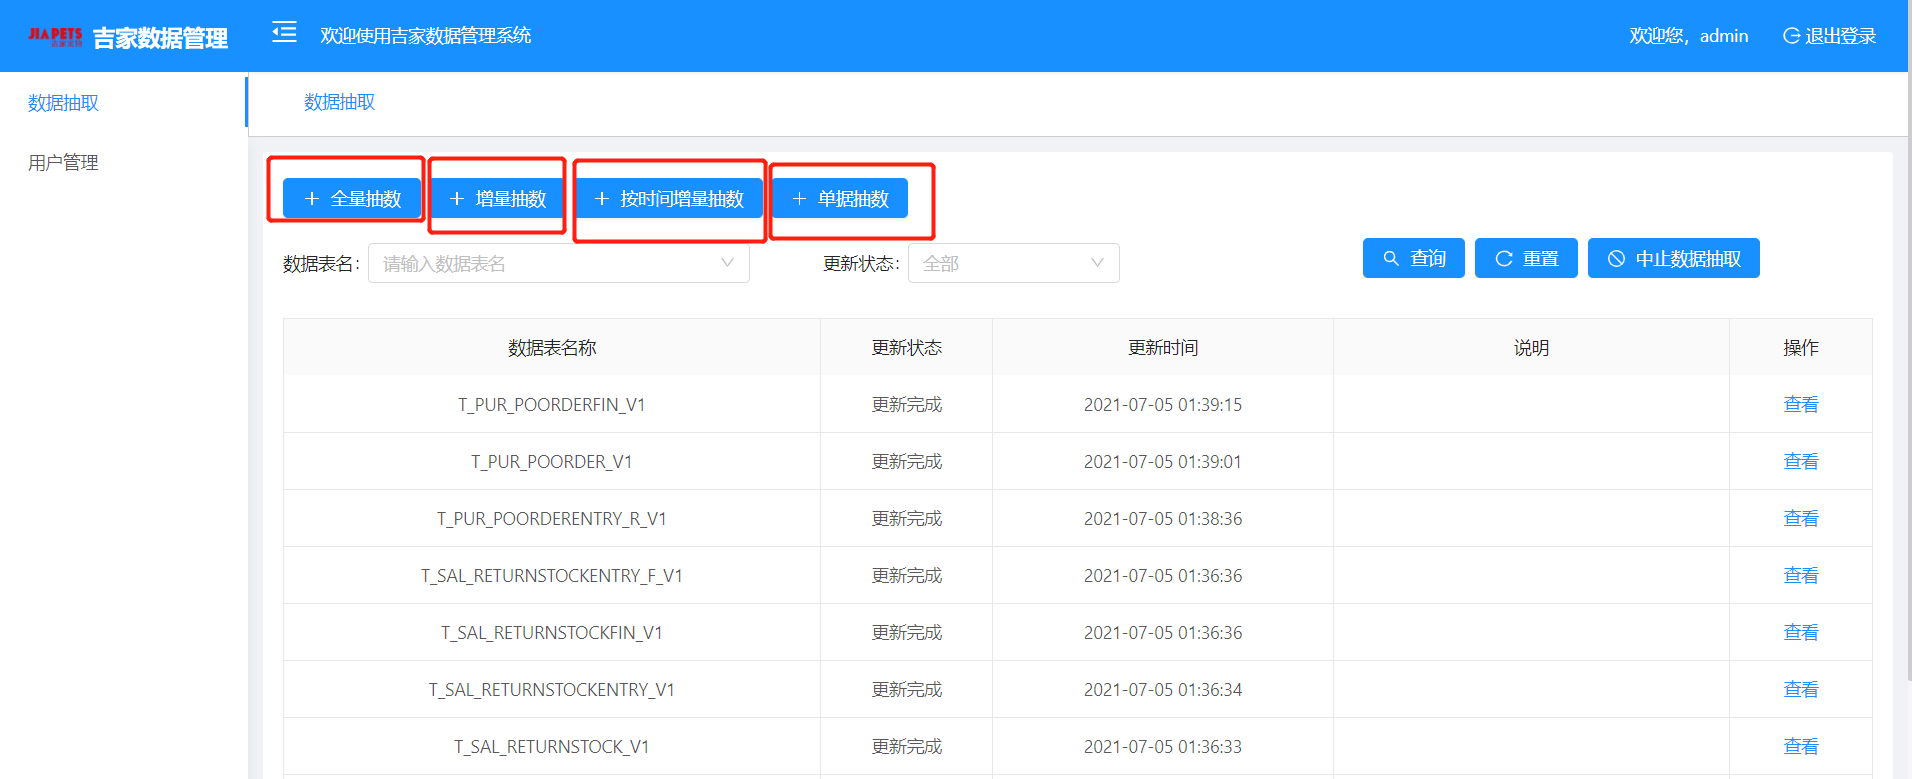
Task: View details for T_SAL_RETURNSTOCK_V1
Action: tap(1801, 747)
